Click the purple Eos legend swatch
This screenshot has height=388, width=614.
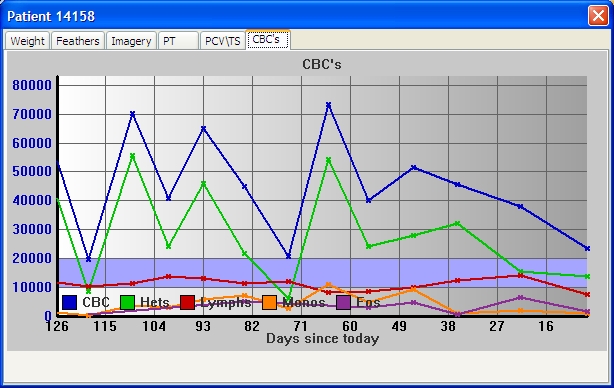[x=343, y=302]
